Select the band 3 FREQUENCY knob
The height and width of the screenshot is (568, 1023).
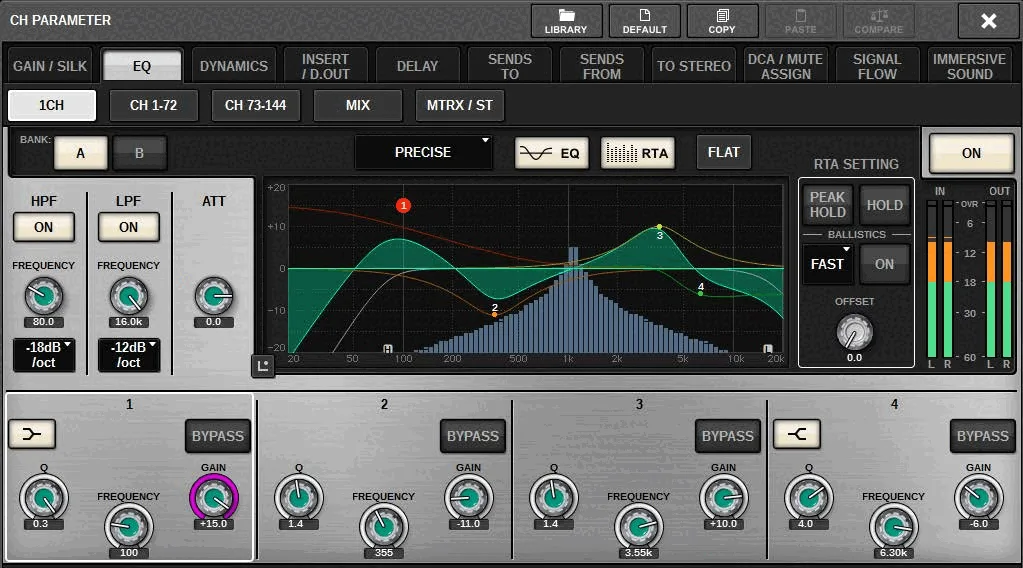639,528
